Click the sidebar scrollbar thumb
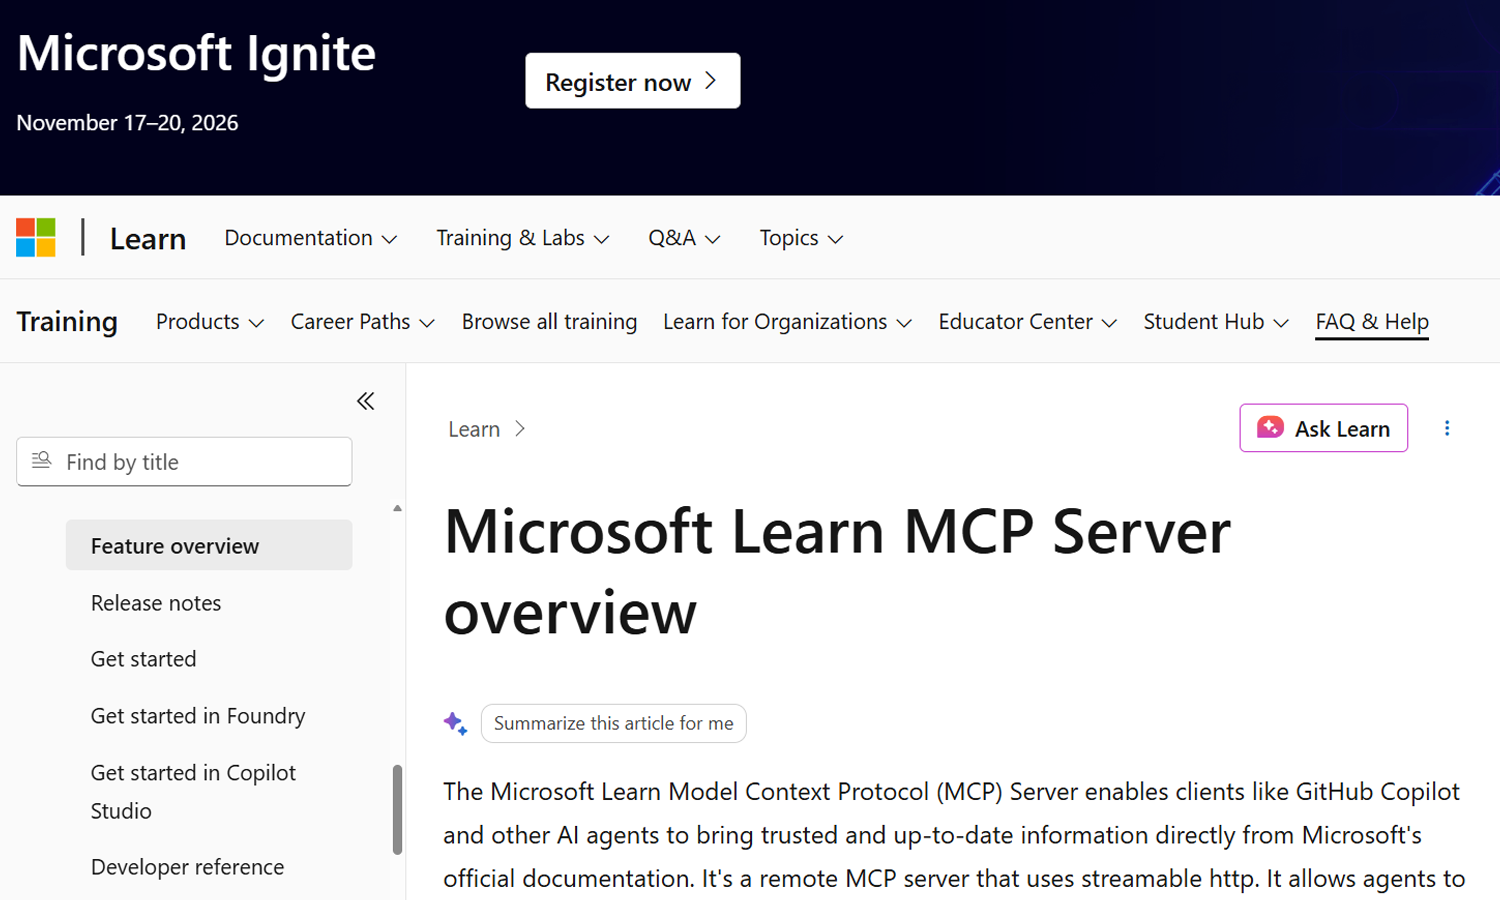 (397, 810)
